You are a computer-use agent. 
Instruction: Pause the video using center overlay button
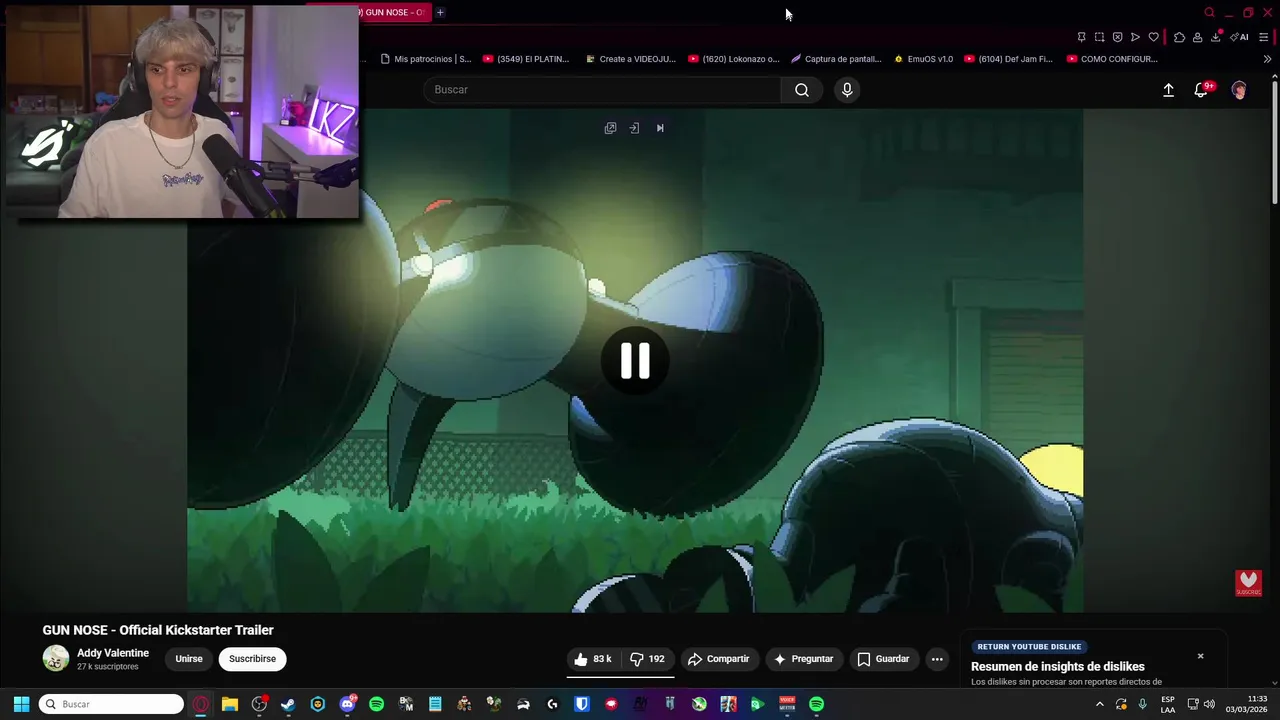[635, 361]
